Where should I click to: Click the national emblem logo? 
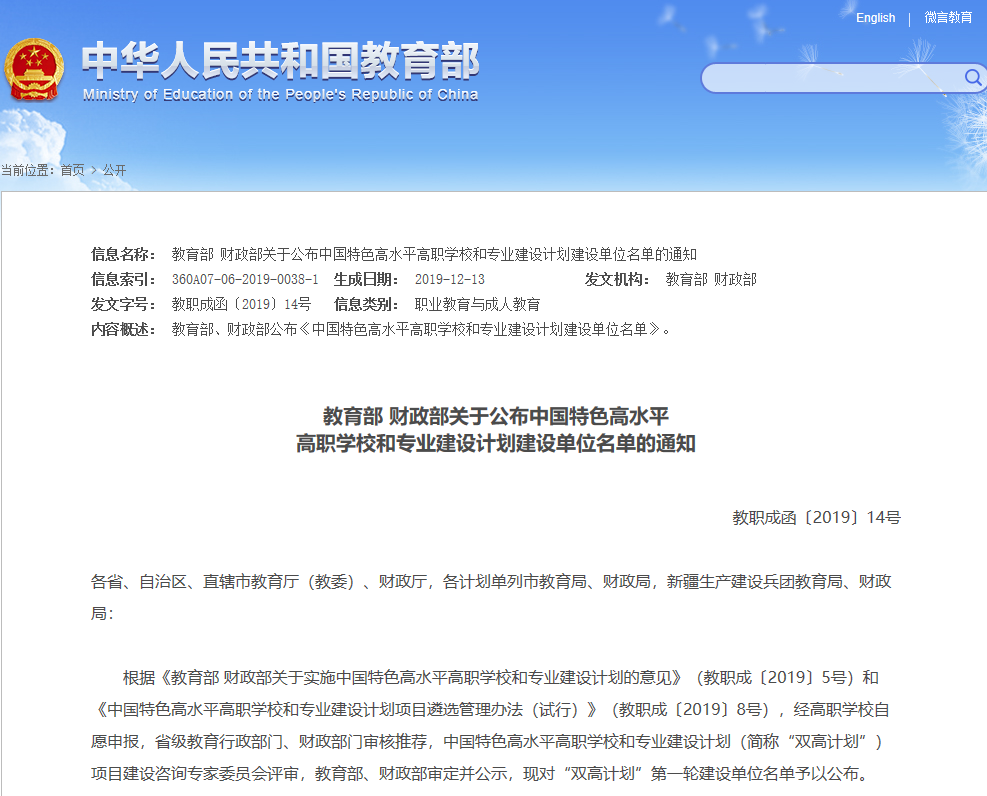coord(33,69)
